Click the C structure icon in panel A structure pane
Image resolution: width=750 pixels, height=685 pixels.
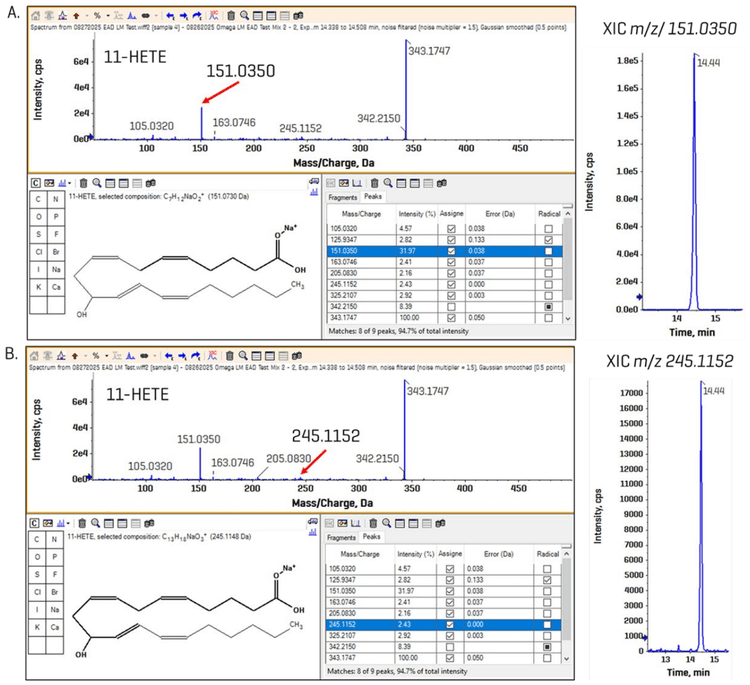(36, 183)
